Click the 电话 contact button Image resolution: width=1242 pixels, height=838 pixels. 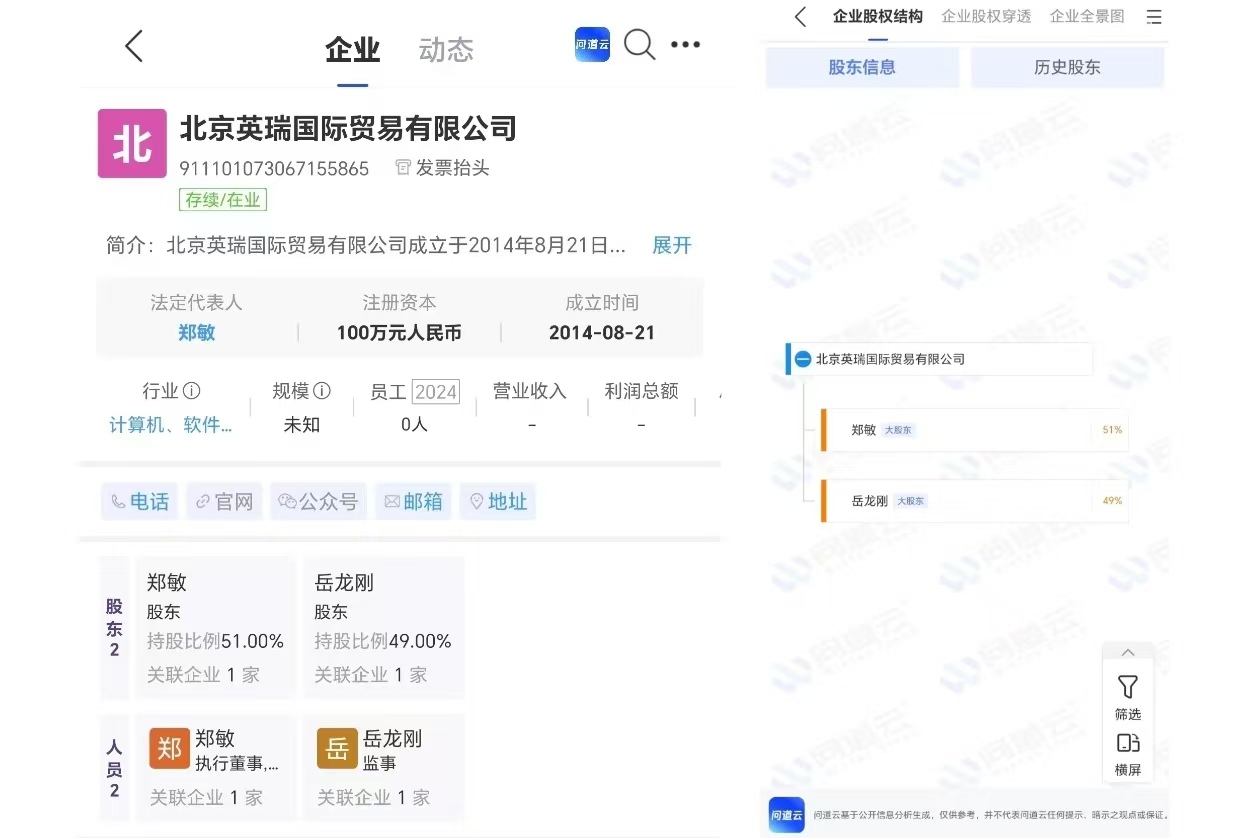pos(140,502)
